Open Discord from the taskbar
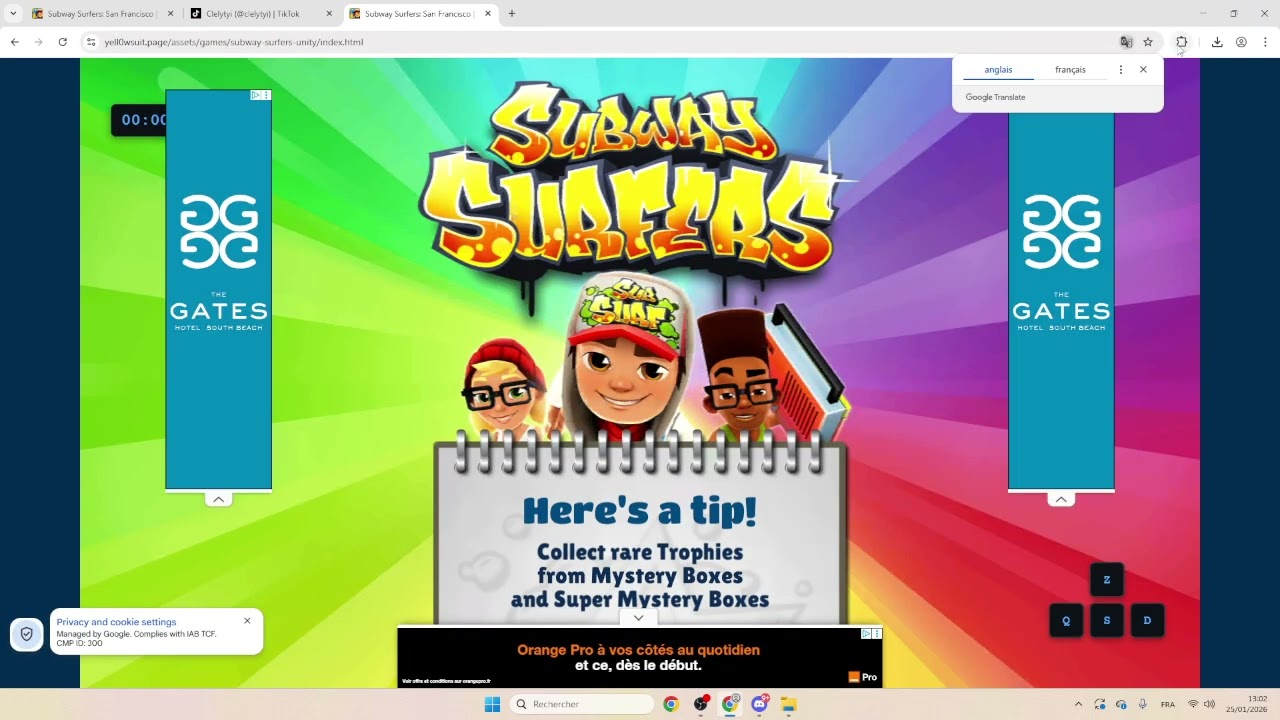The image size is (1280, 720). pos(760,704)
